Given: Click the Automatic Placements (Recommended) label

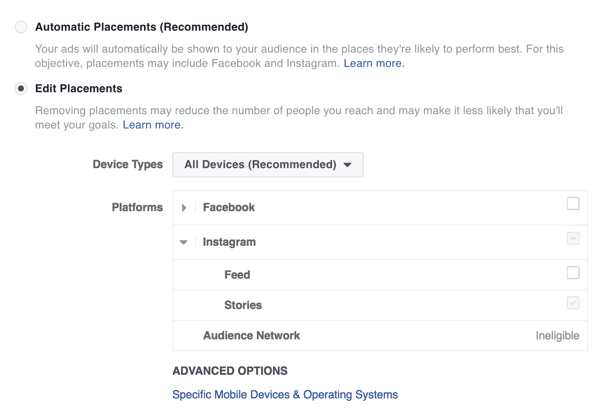Looking at the screenshot, I should [x=141, y=27].
